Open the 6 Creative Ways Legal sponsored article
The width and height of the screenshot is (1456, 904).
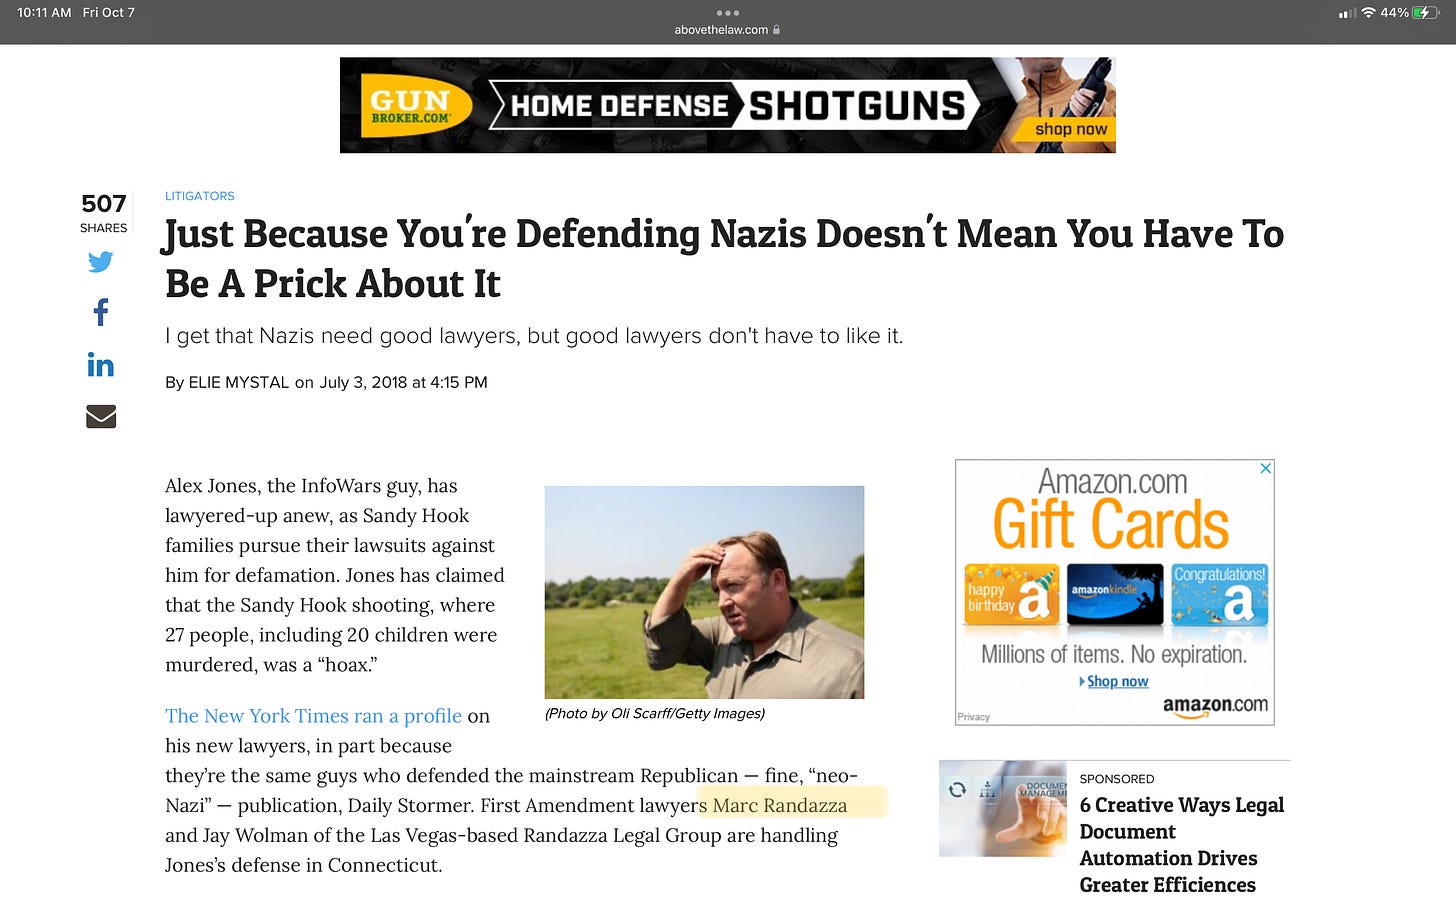(x=1182, y=845)
